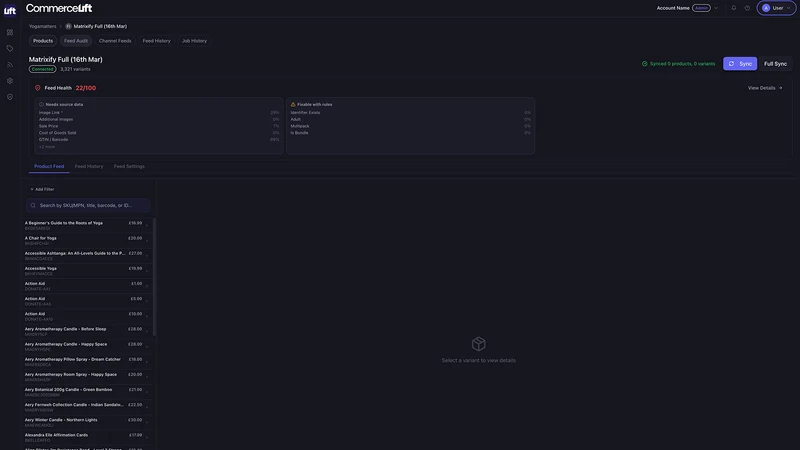Go to Yogamatters breadcrumb
This screenshot has height=450, width=800.
pos(42,26)
